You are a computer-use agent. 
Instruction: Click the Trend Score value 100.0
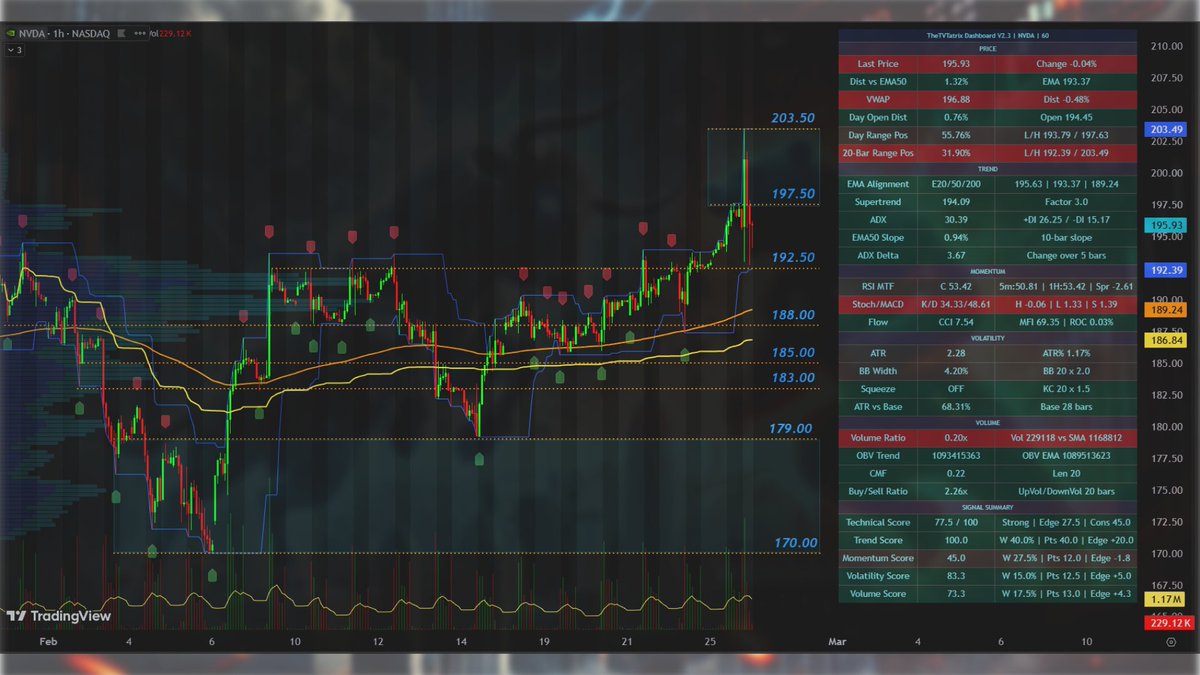coord(955,541)
